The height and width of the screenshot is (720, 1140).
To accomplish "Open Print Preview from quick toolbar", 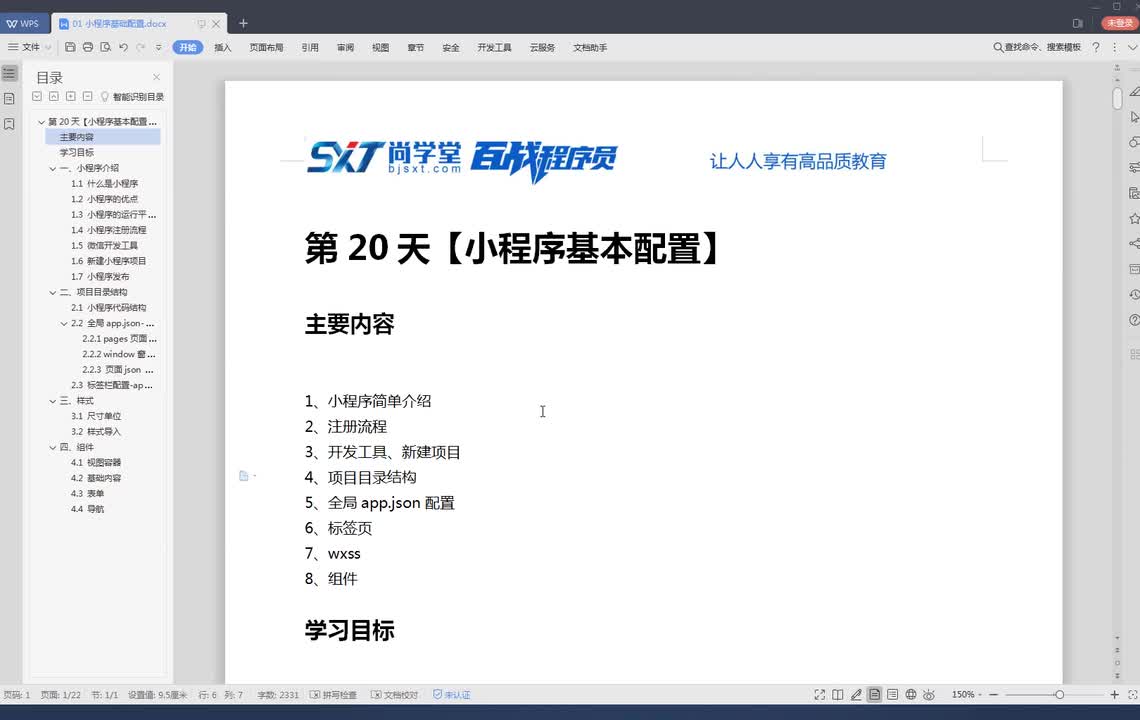I will coord(105,47).
